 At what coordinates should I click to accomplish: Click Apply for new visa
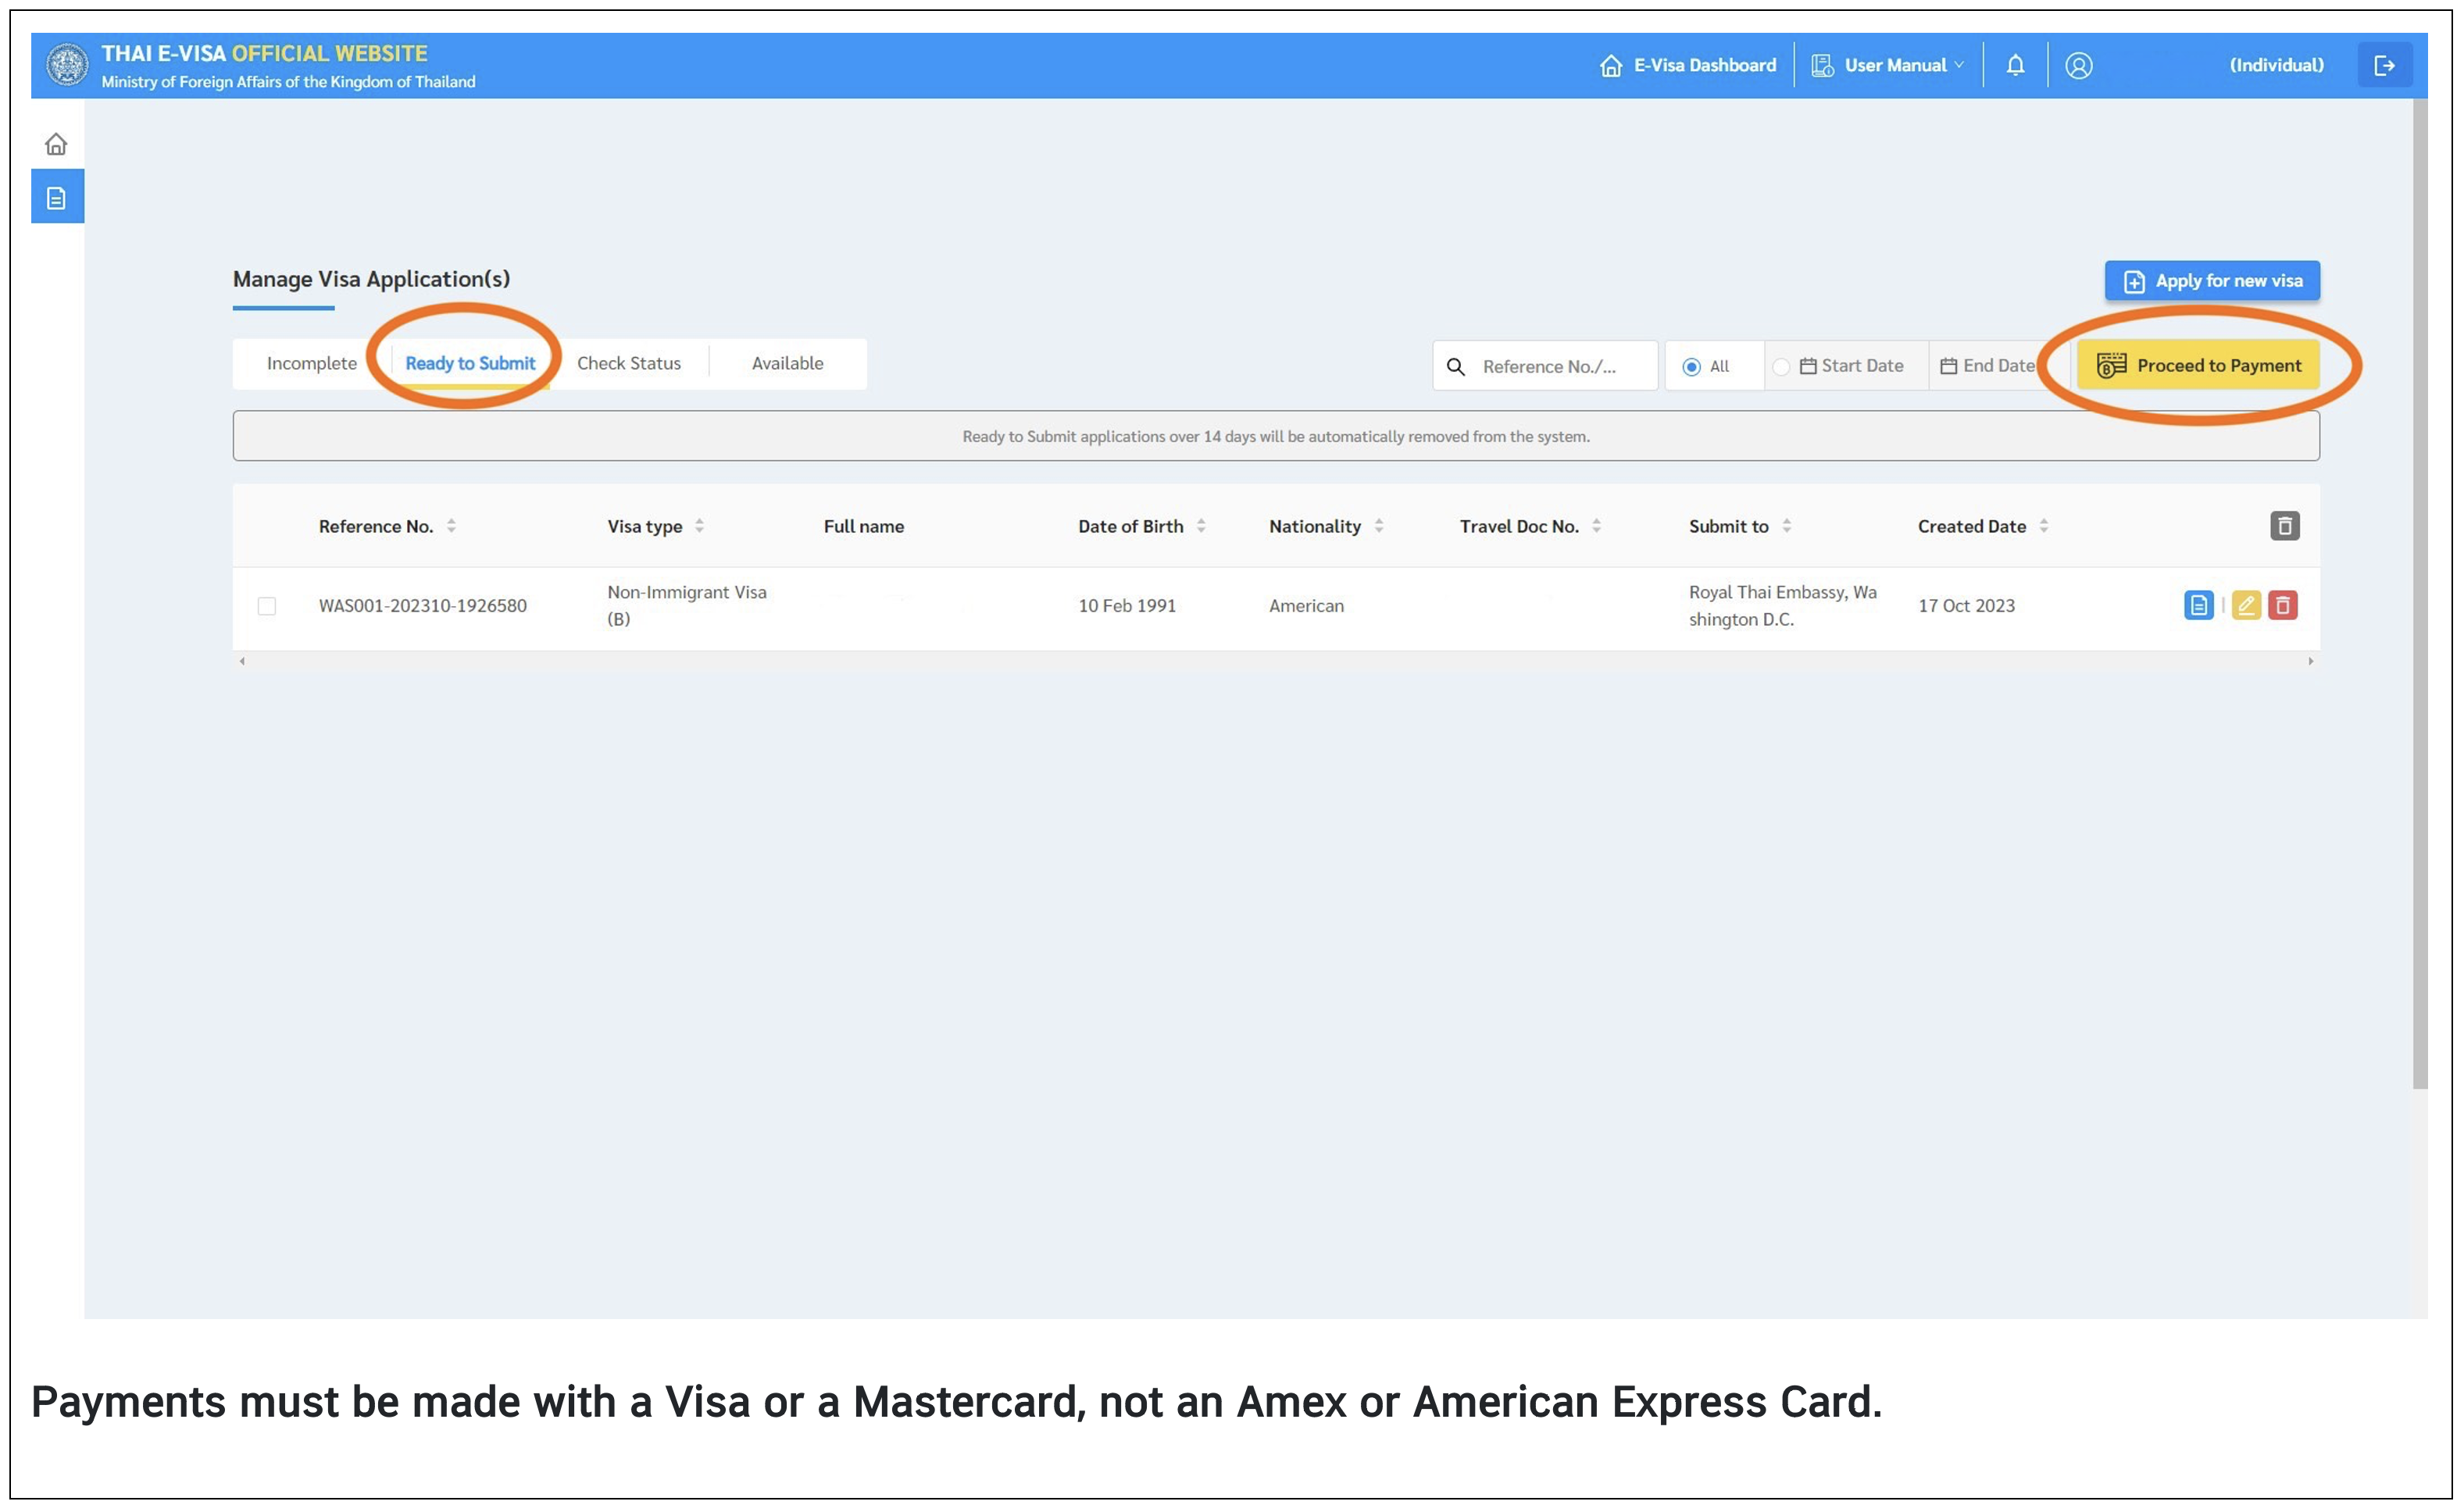pyautogui.click(x=2211, y=281)
